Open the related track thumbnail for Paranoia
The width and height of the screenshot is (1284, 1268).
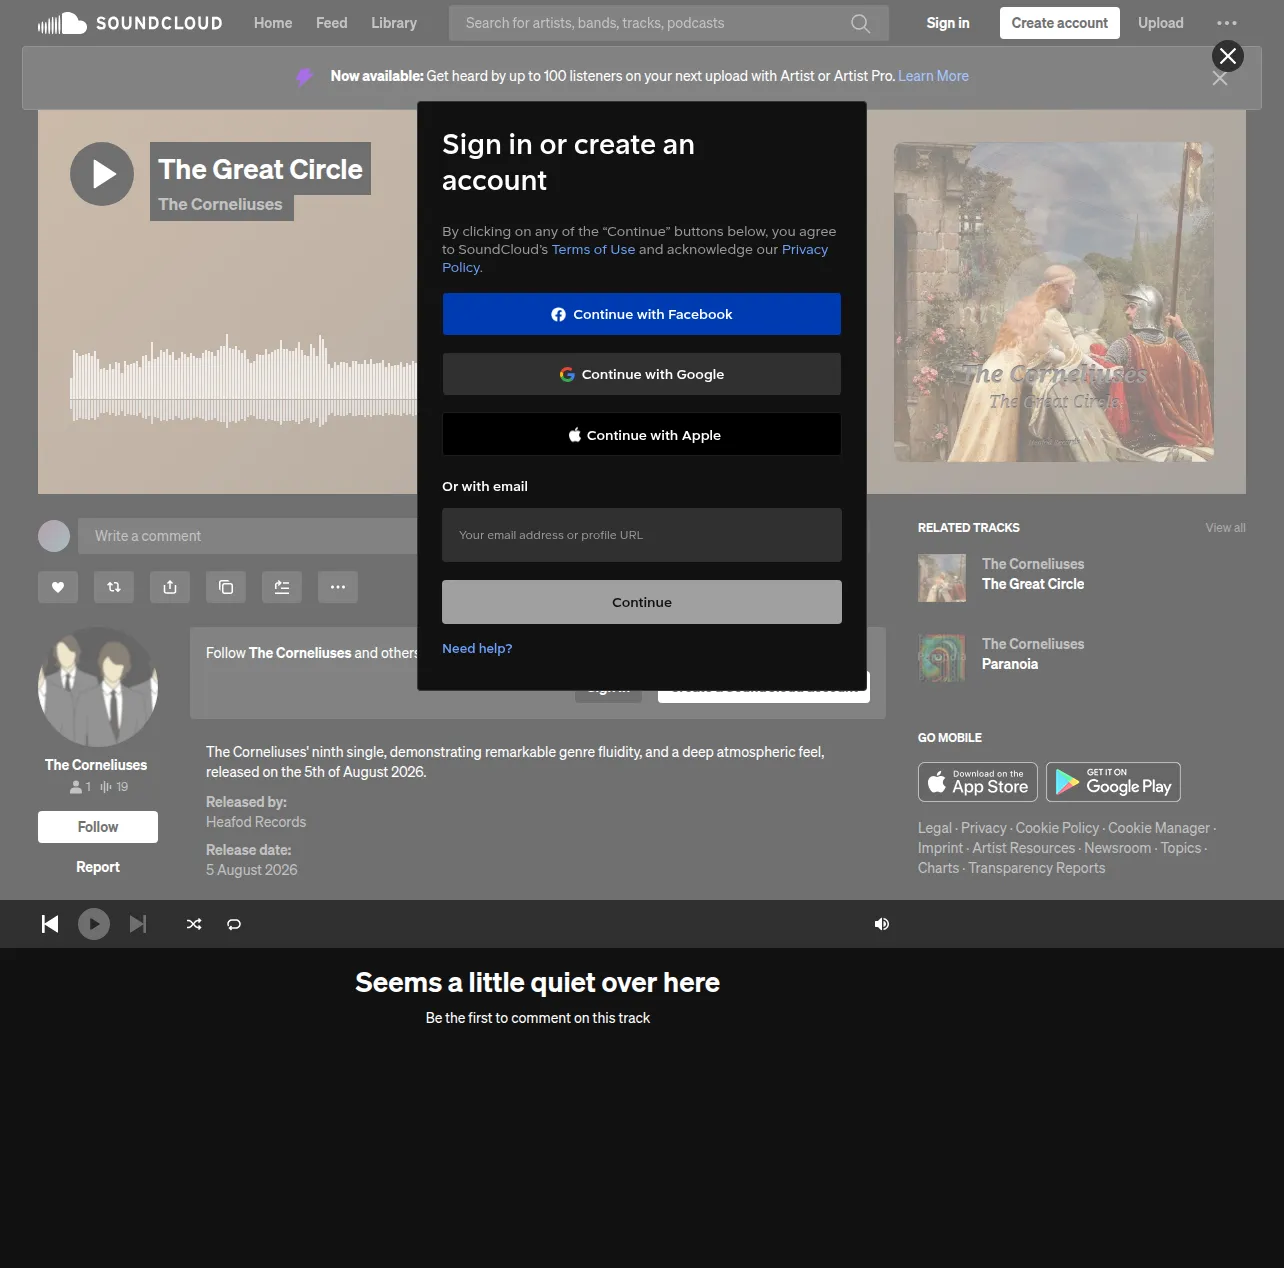942,658
